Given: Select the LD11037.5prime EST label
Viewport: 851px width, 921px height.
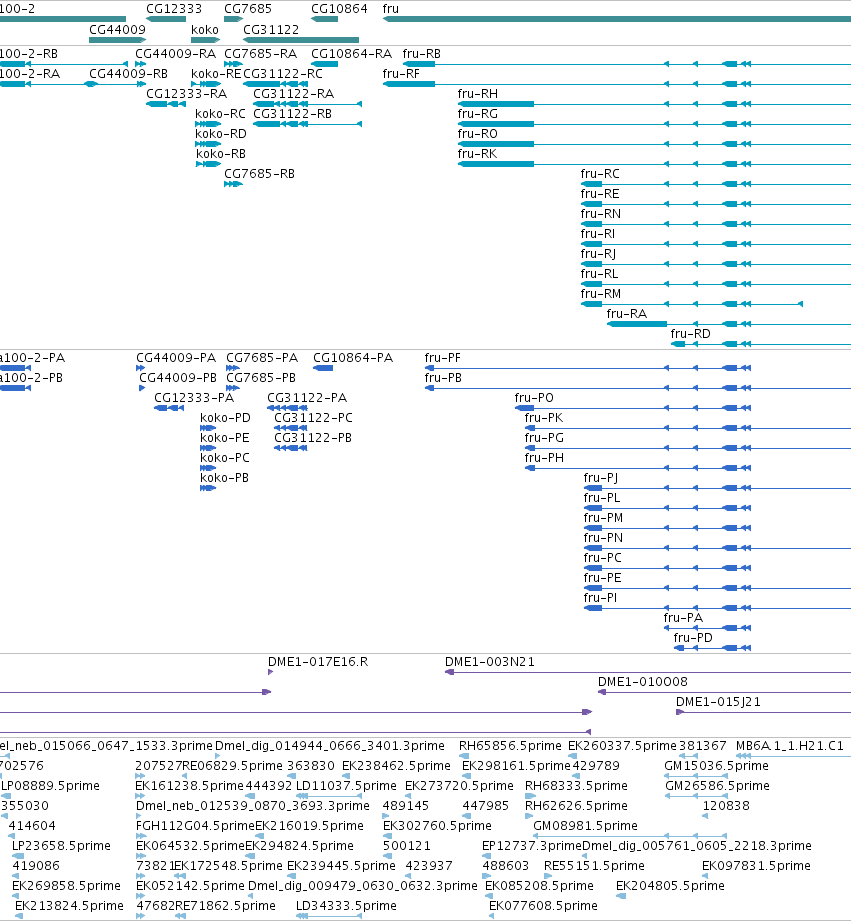Looking at the screenshot, I should [x=347, y=786].
